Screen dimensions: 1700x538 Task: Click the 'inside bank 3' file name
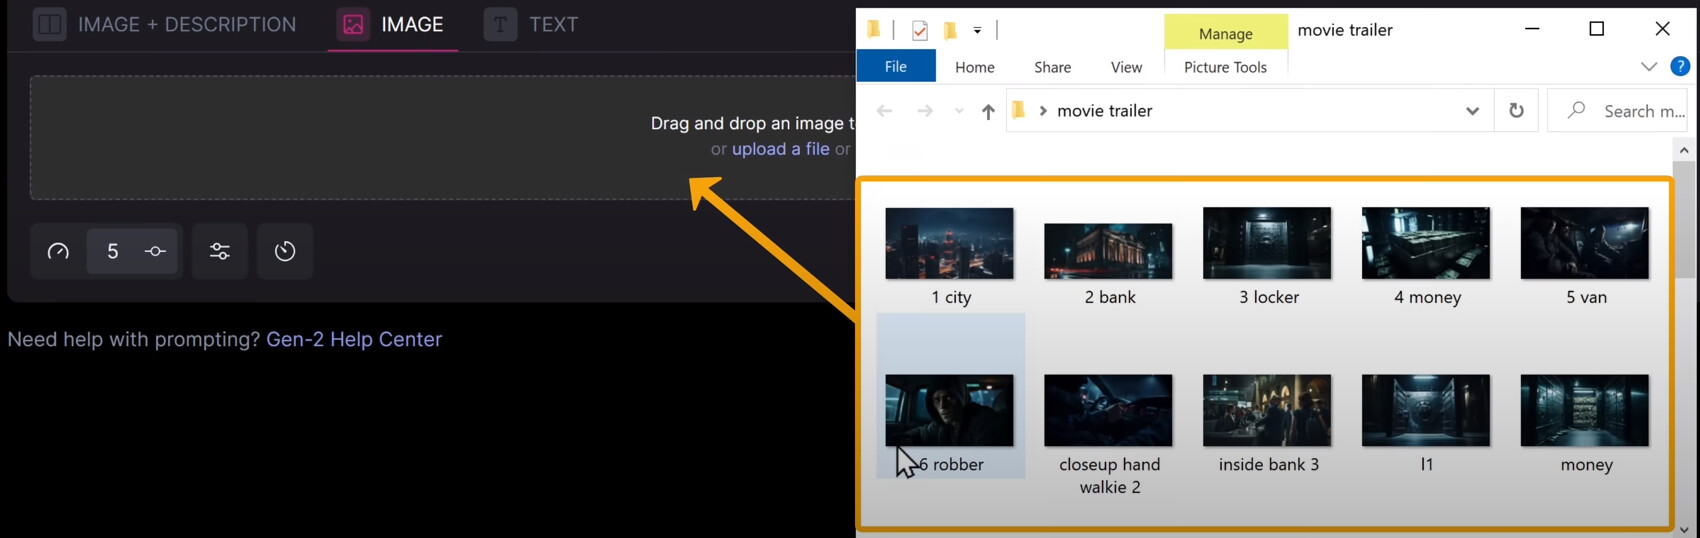click(x=1268, y=464)
